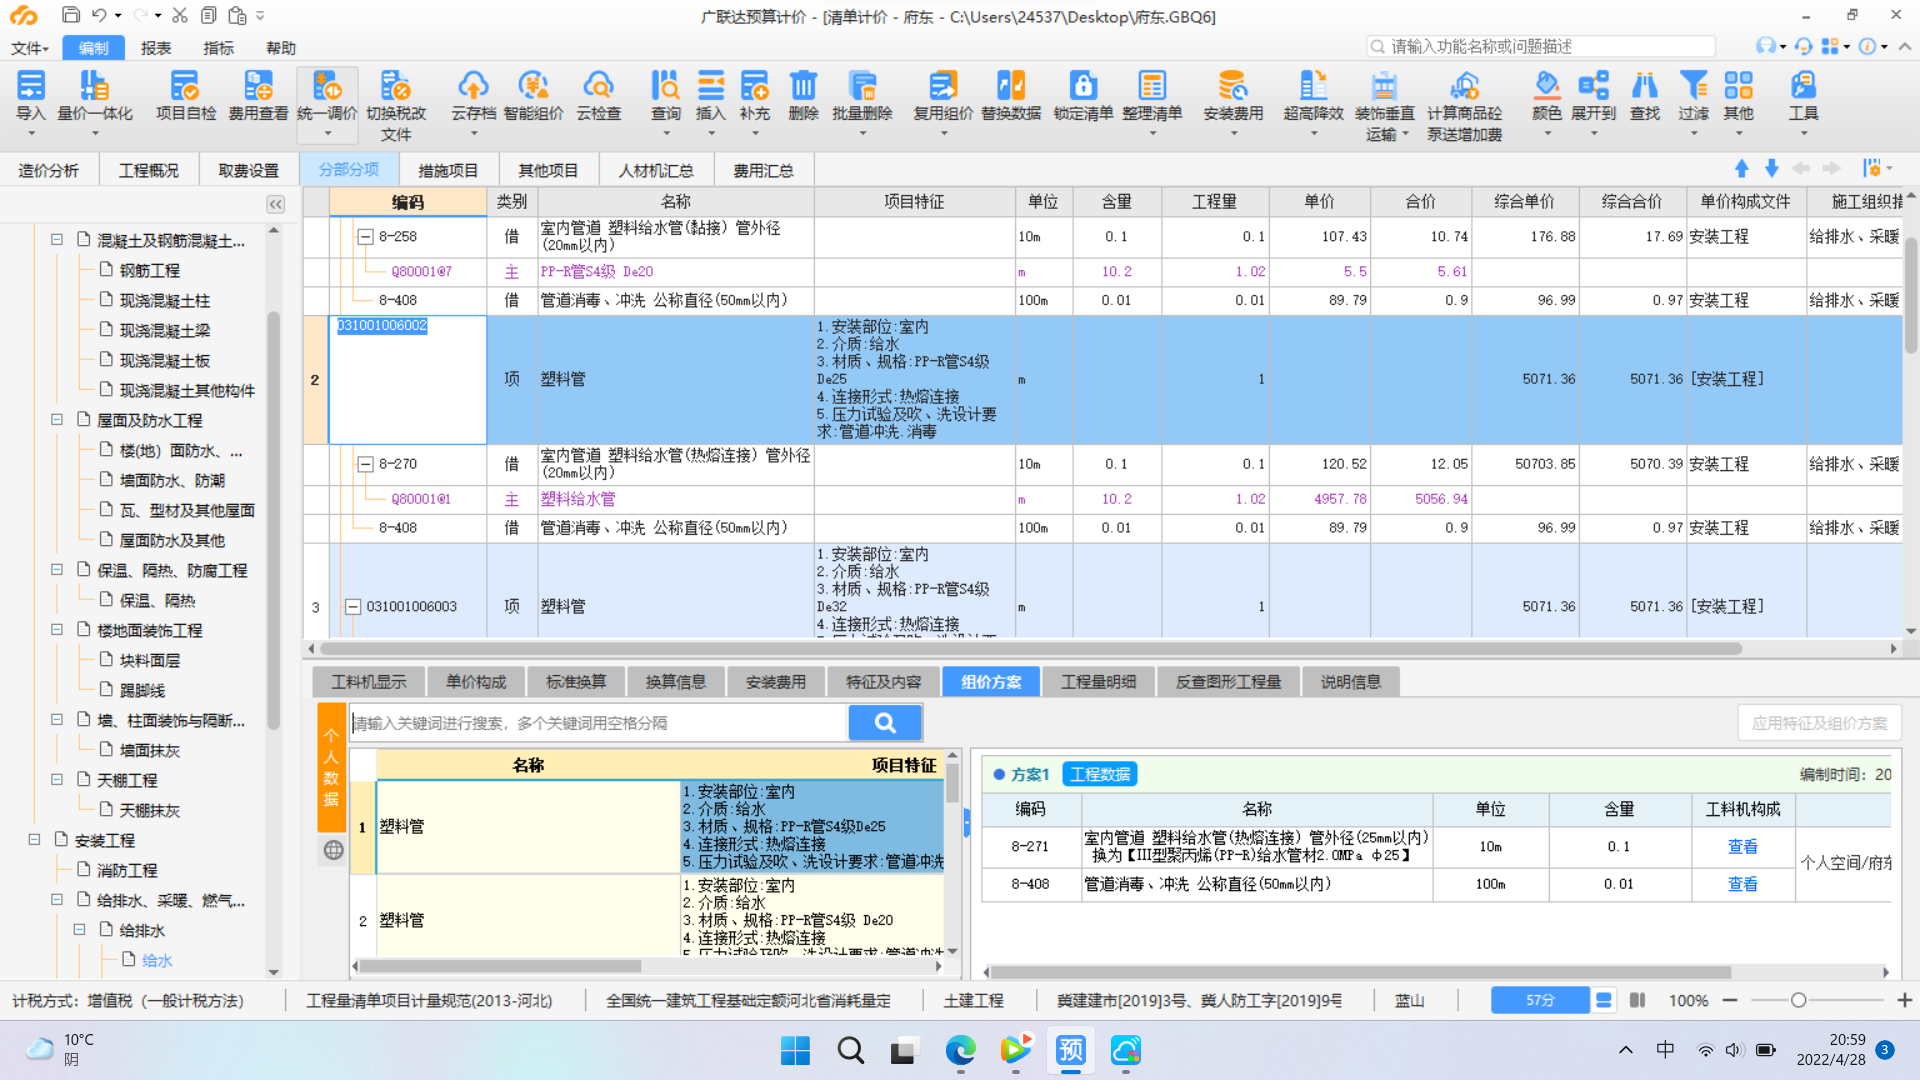
Task: Click top function search box
Action: tap(1541, 46)
